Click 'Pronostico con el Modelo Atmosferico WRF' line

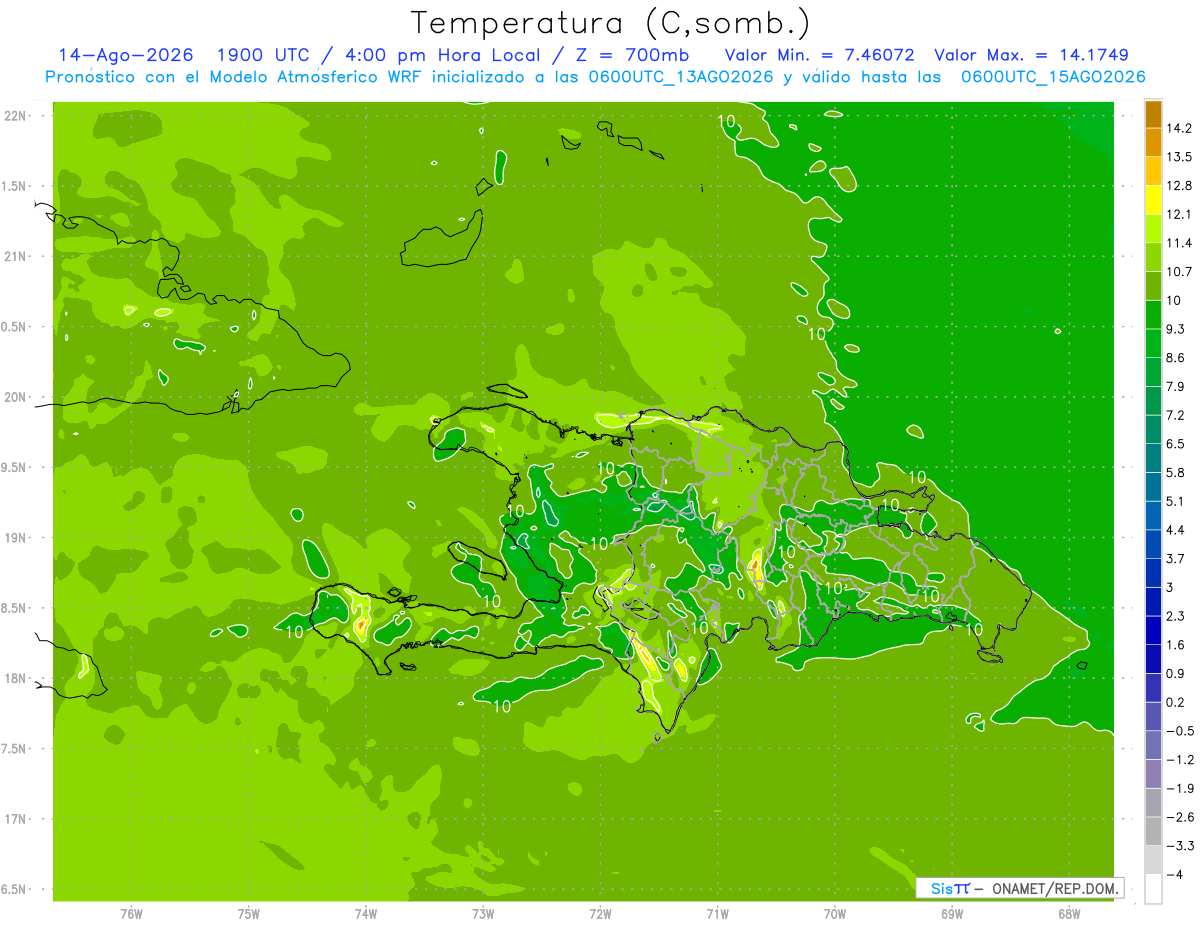[235, 77]
